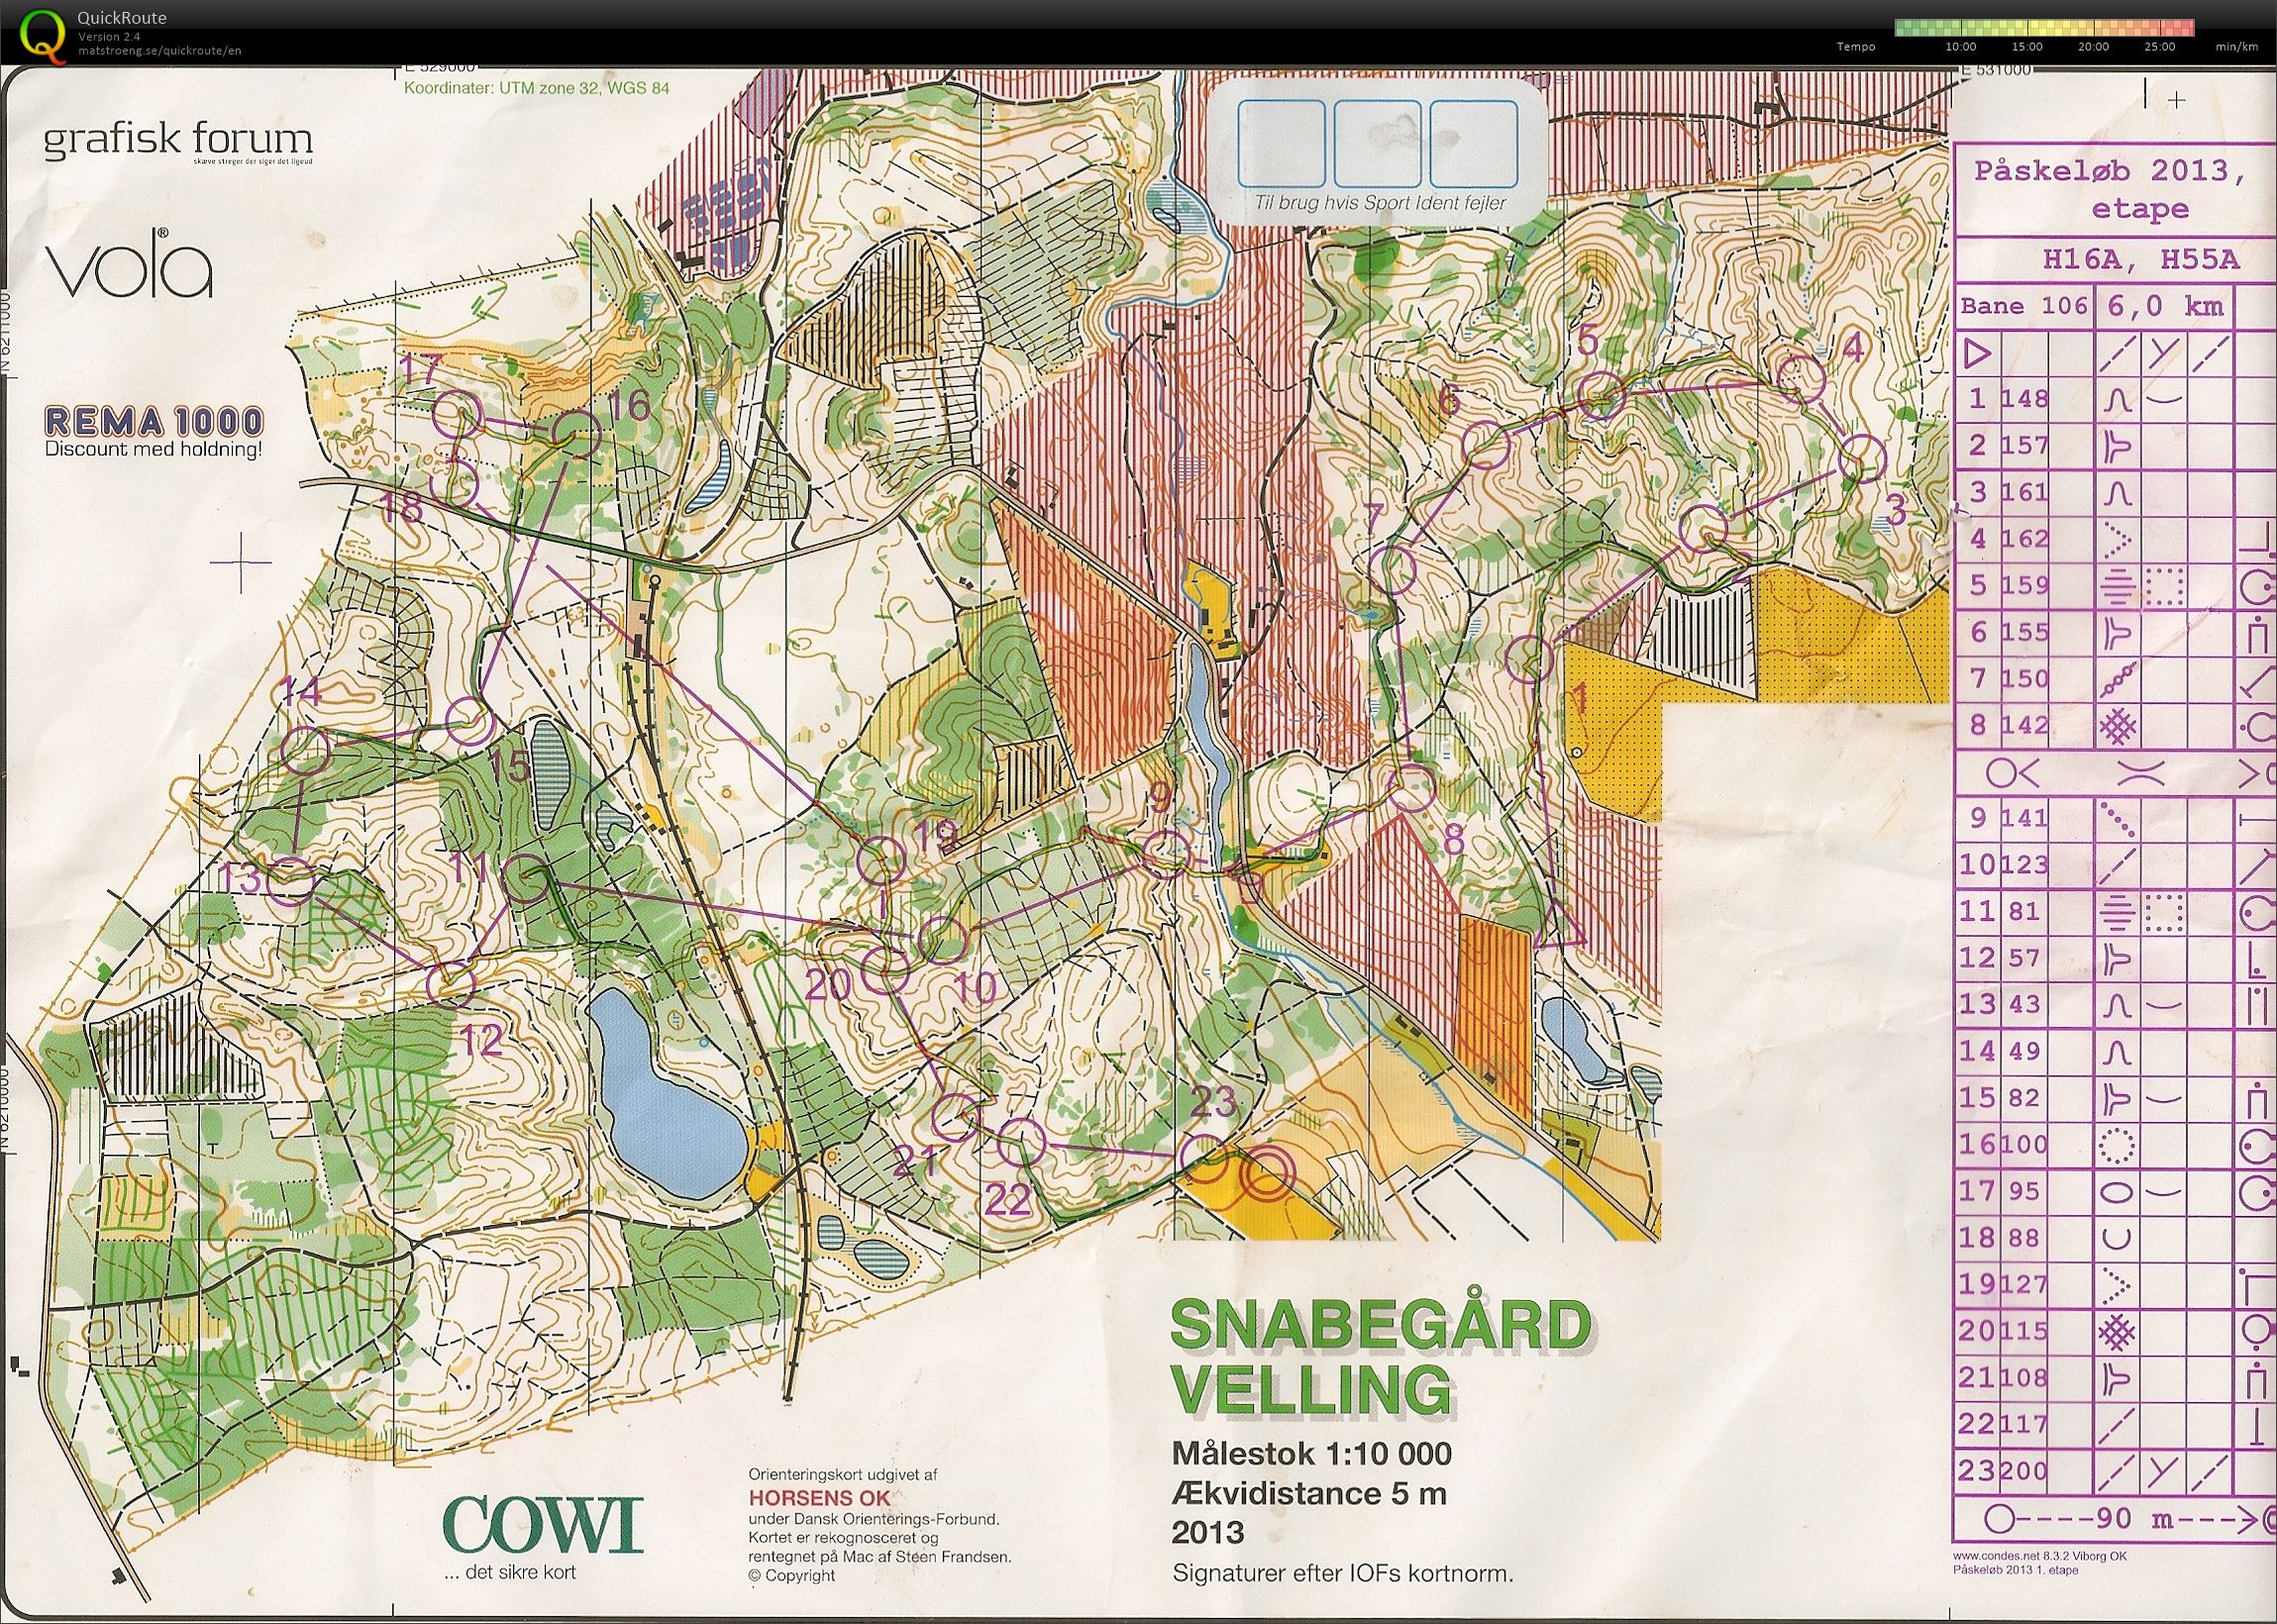The width and height of the screenshot is (2277, 1624).
Task: Click control circle 13 on the map
Action: (292, 881)
